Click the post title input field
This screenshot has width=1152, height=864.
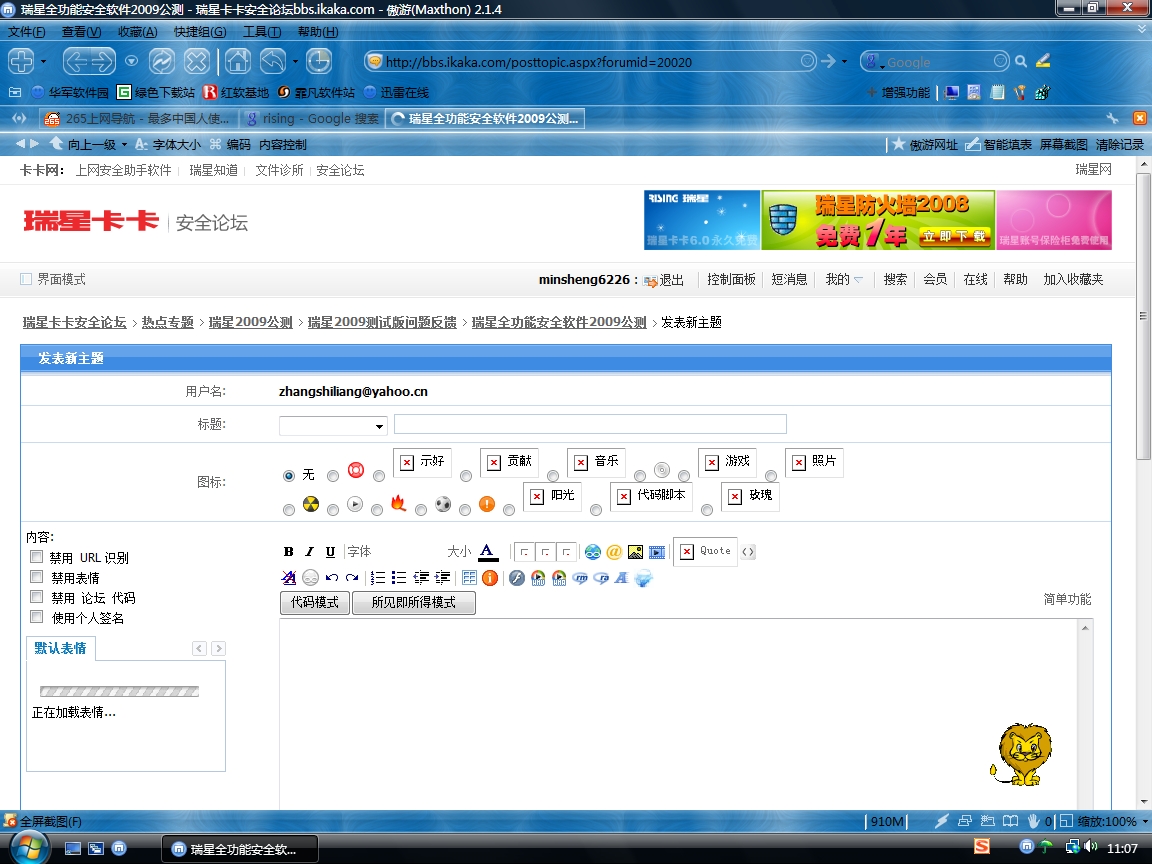pyautogui.click(x=590, y=424)
